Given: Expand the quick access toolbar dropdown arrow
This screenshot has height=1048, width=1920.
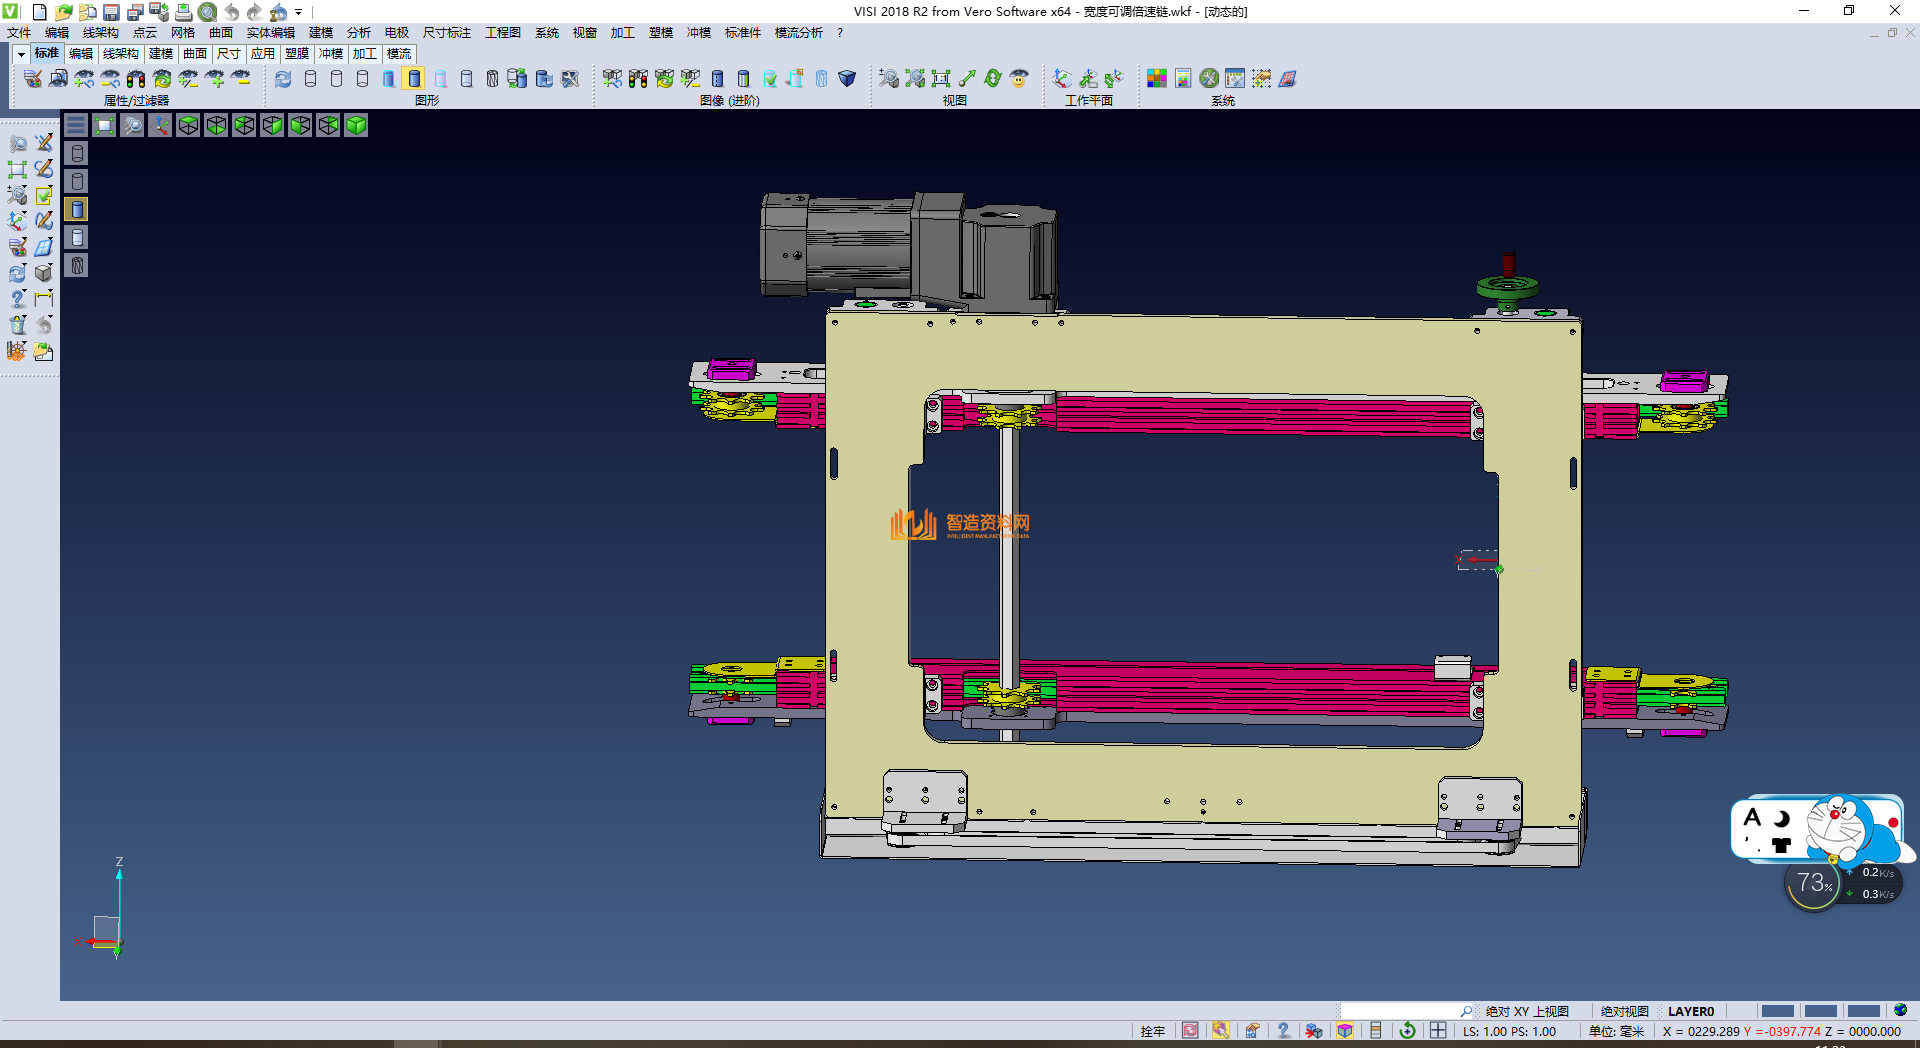Looking at the screenshot, I should click(299, 12).
